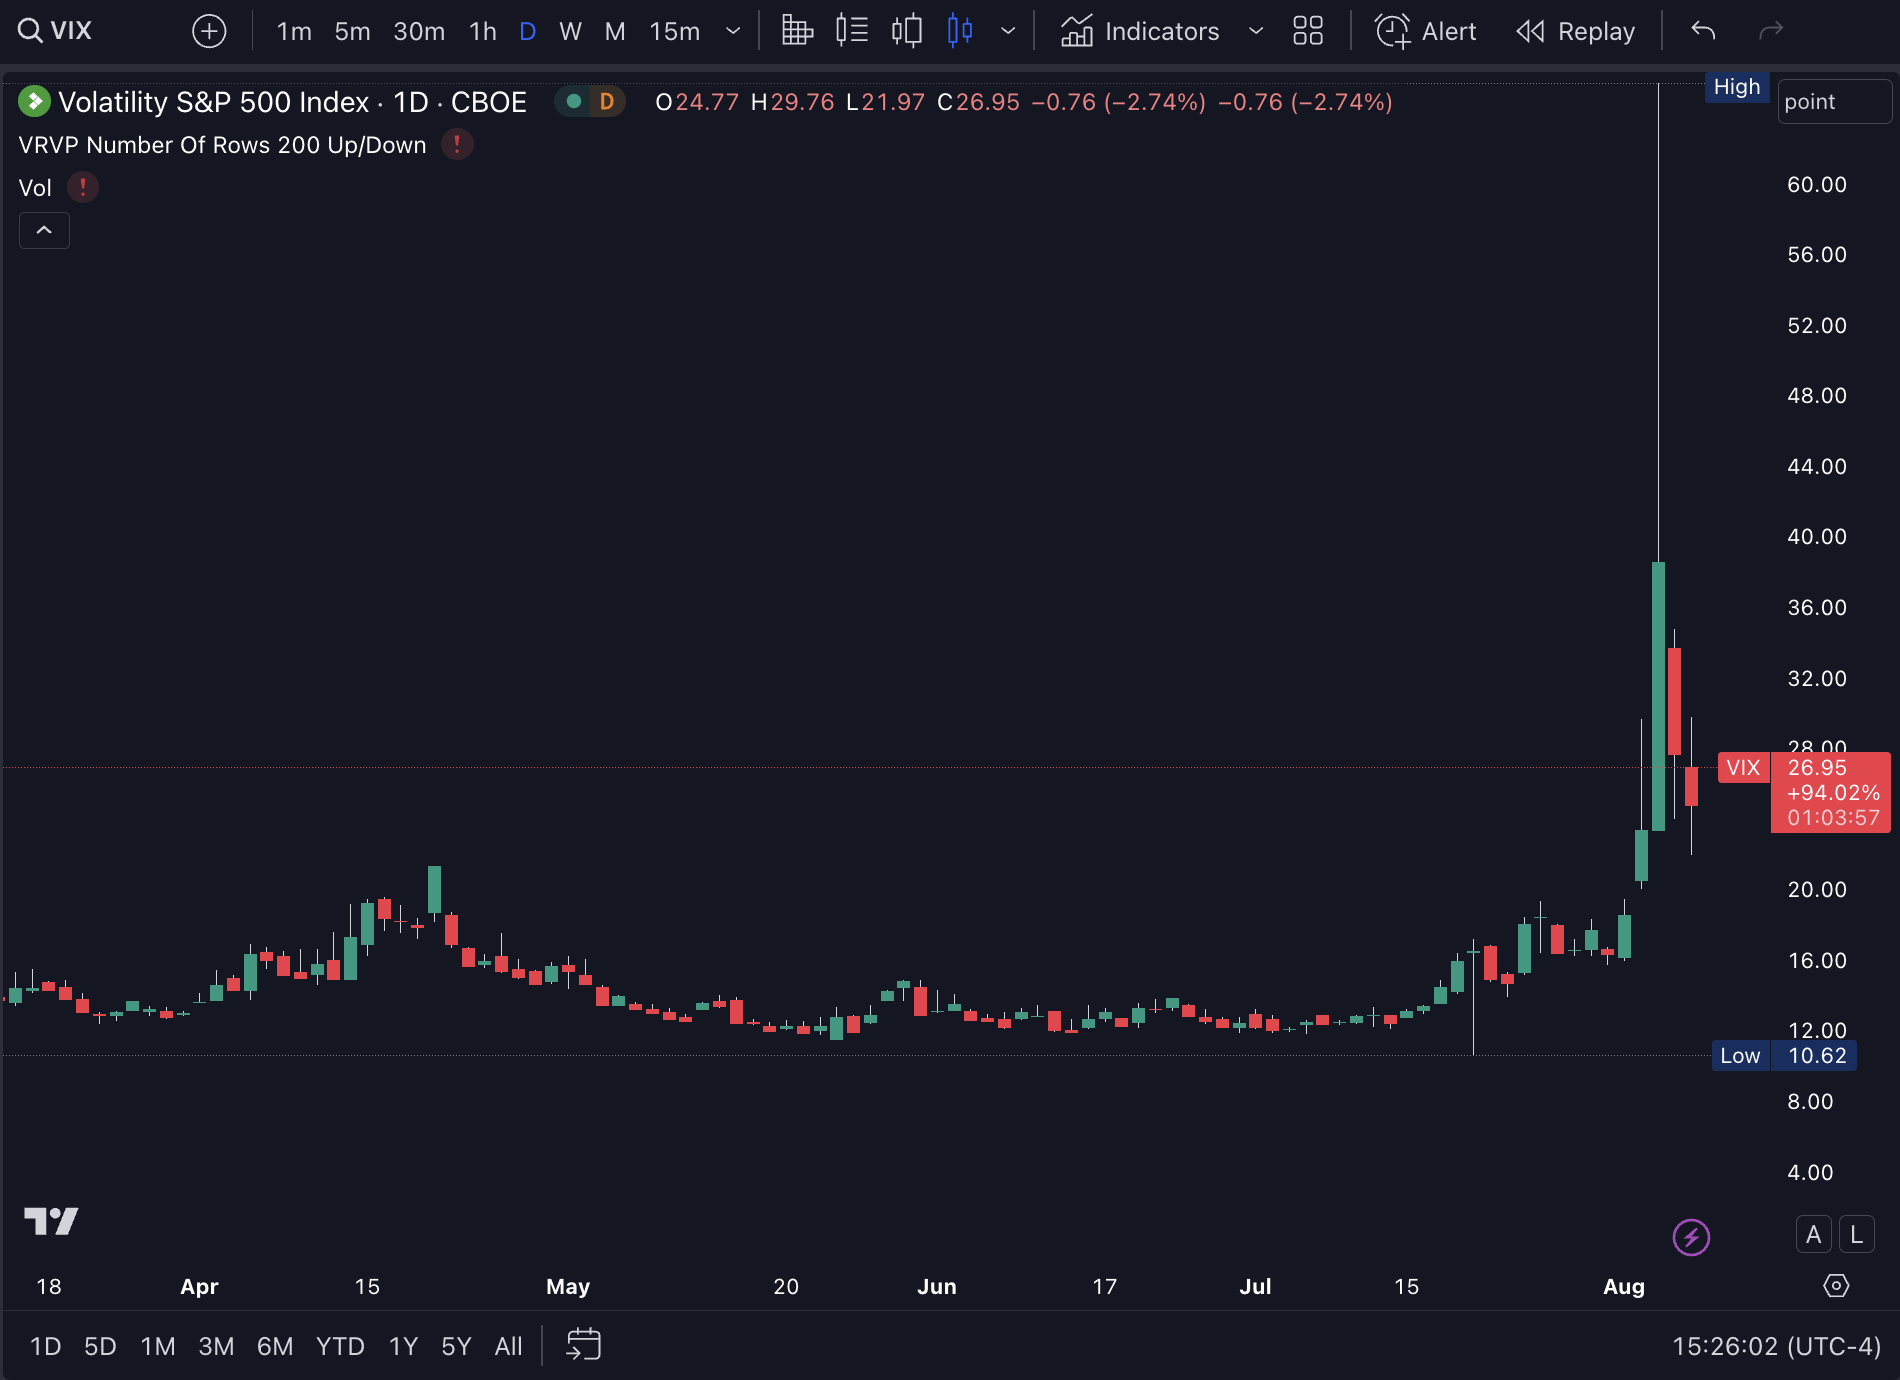Open the VIX symbol search

point(56,31)
